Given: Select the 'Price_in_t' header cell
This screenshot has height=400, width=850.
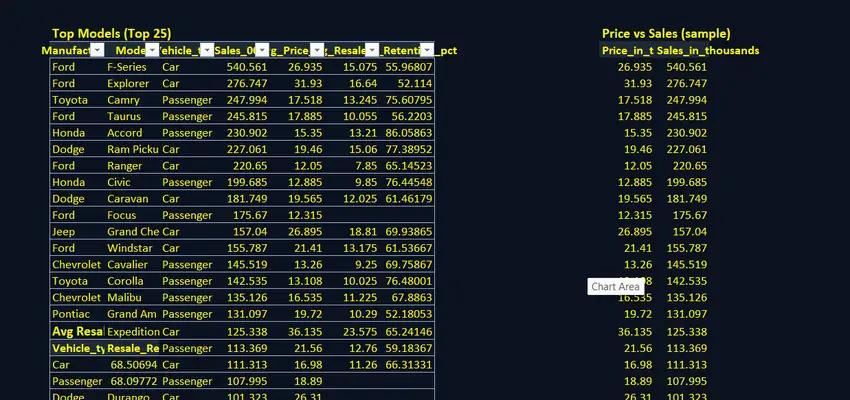Looking at the screenshot, I should click(x=628, y=50).
